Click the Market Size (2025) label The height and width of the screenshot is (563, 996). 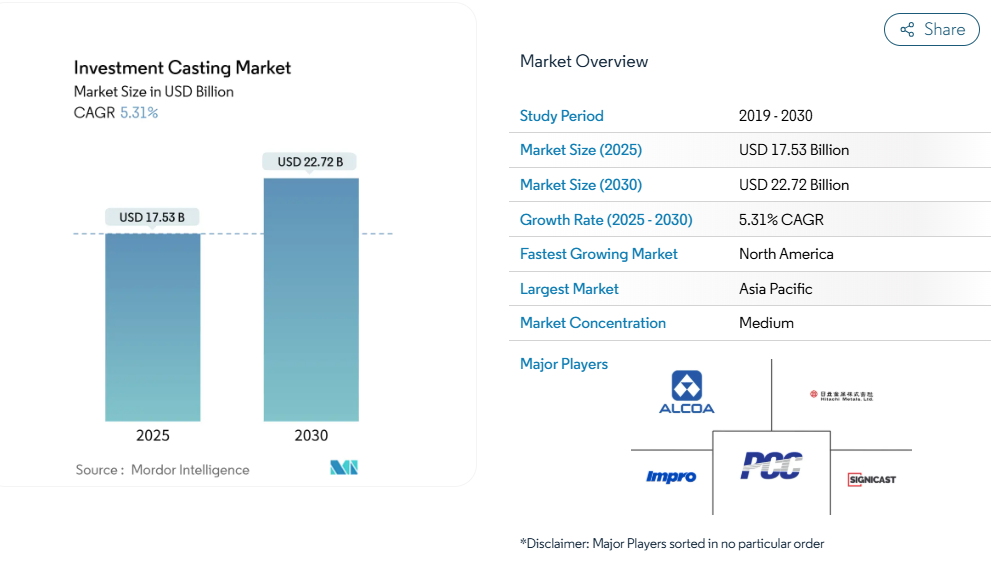click(581, 150)
